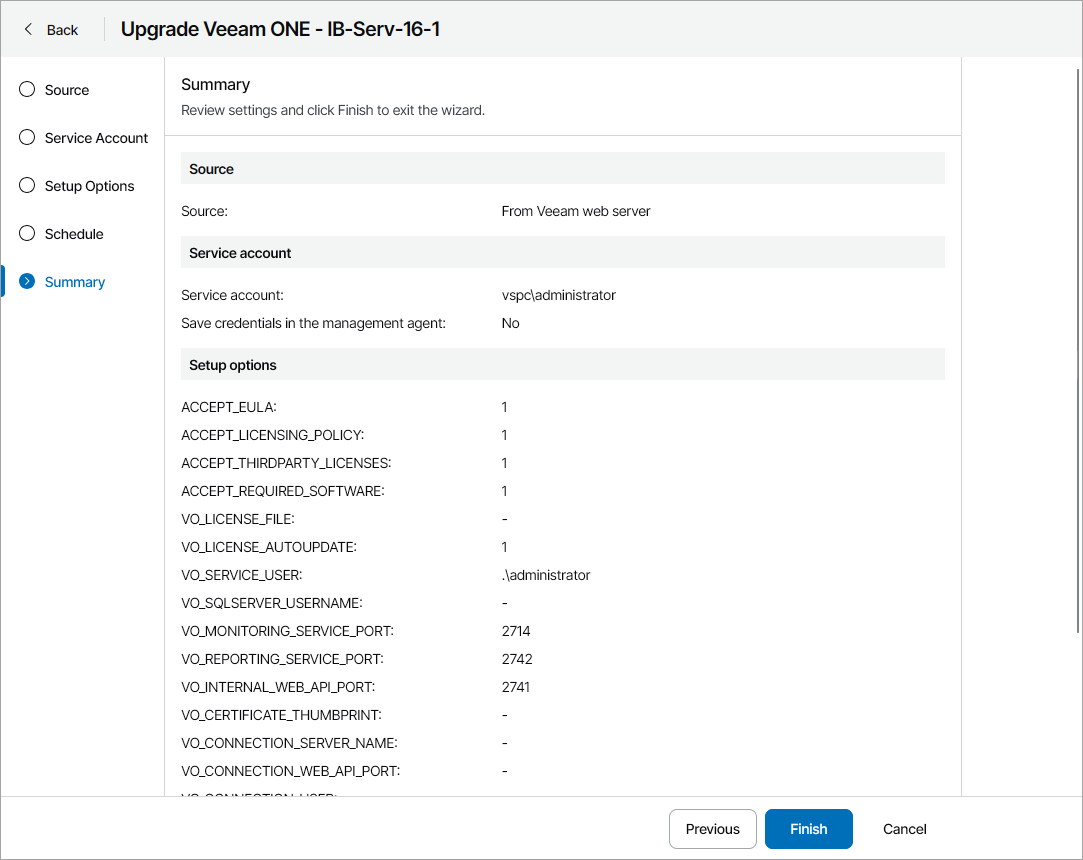The image size is (1083, 860).
Task: Click the Setup options section header
Action: pos(233,365)
